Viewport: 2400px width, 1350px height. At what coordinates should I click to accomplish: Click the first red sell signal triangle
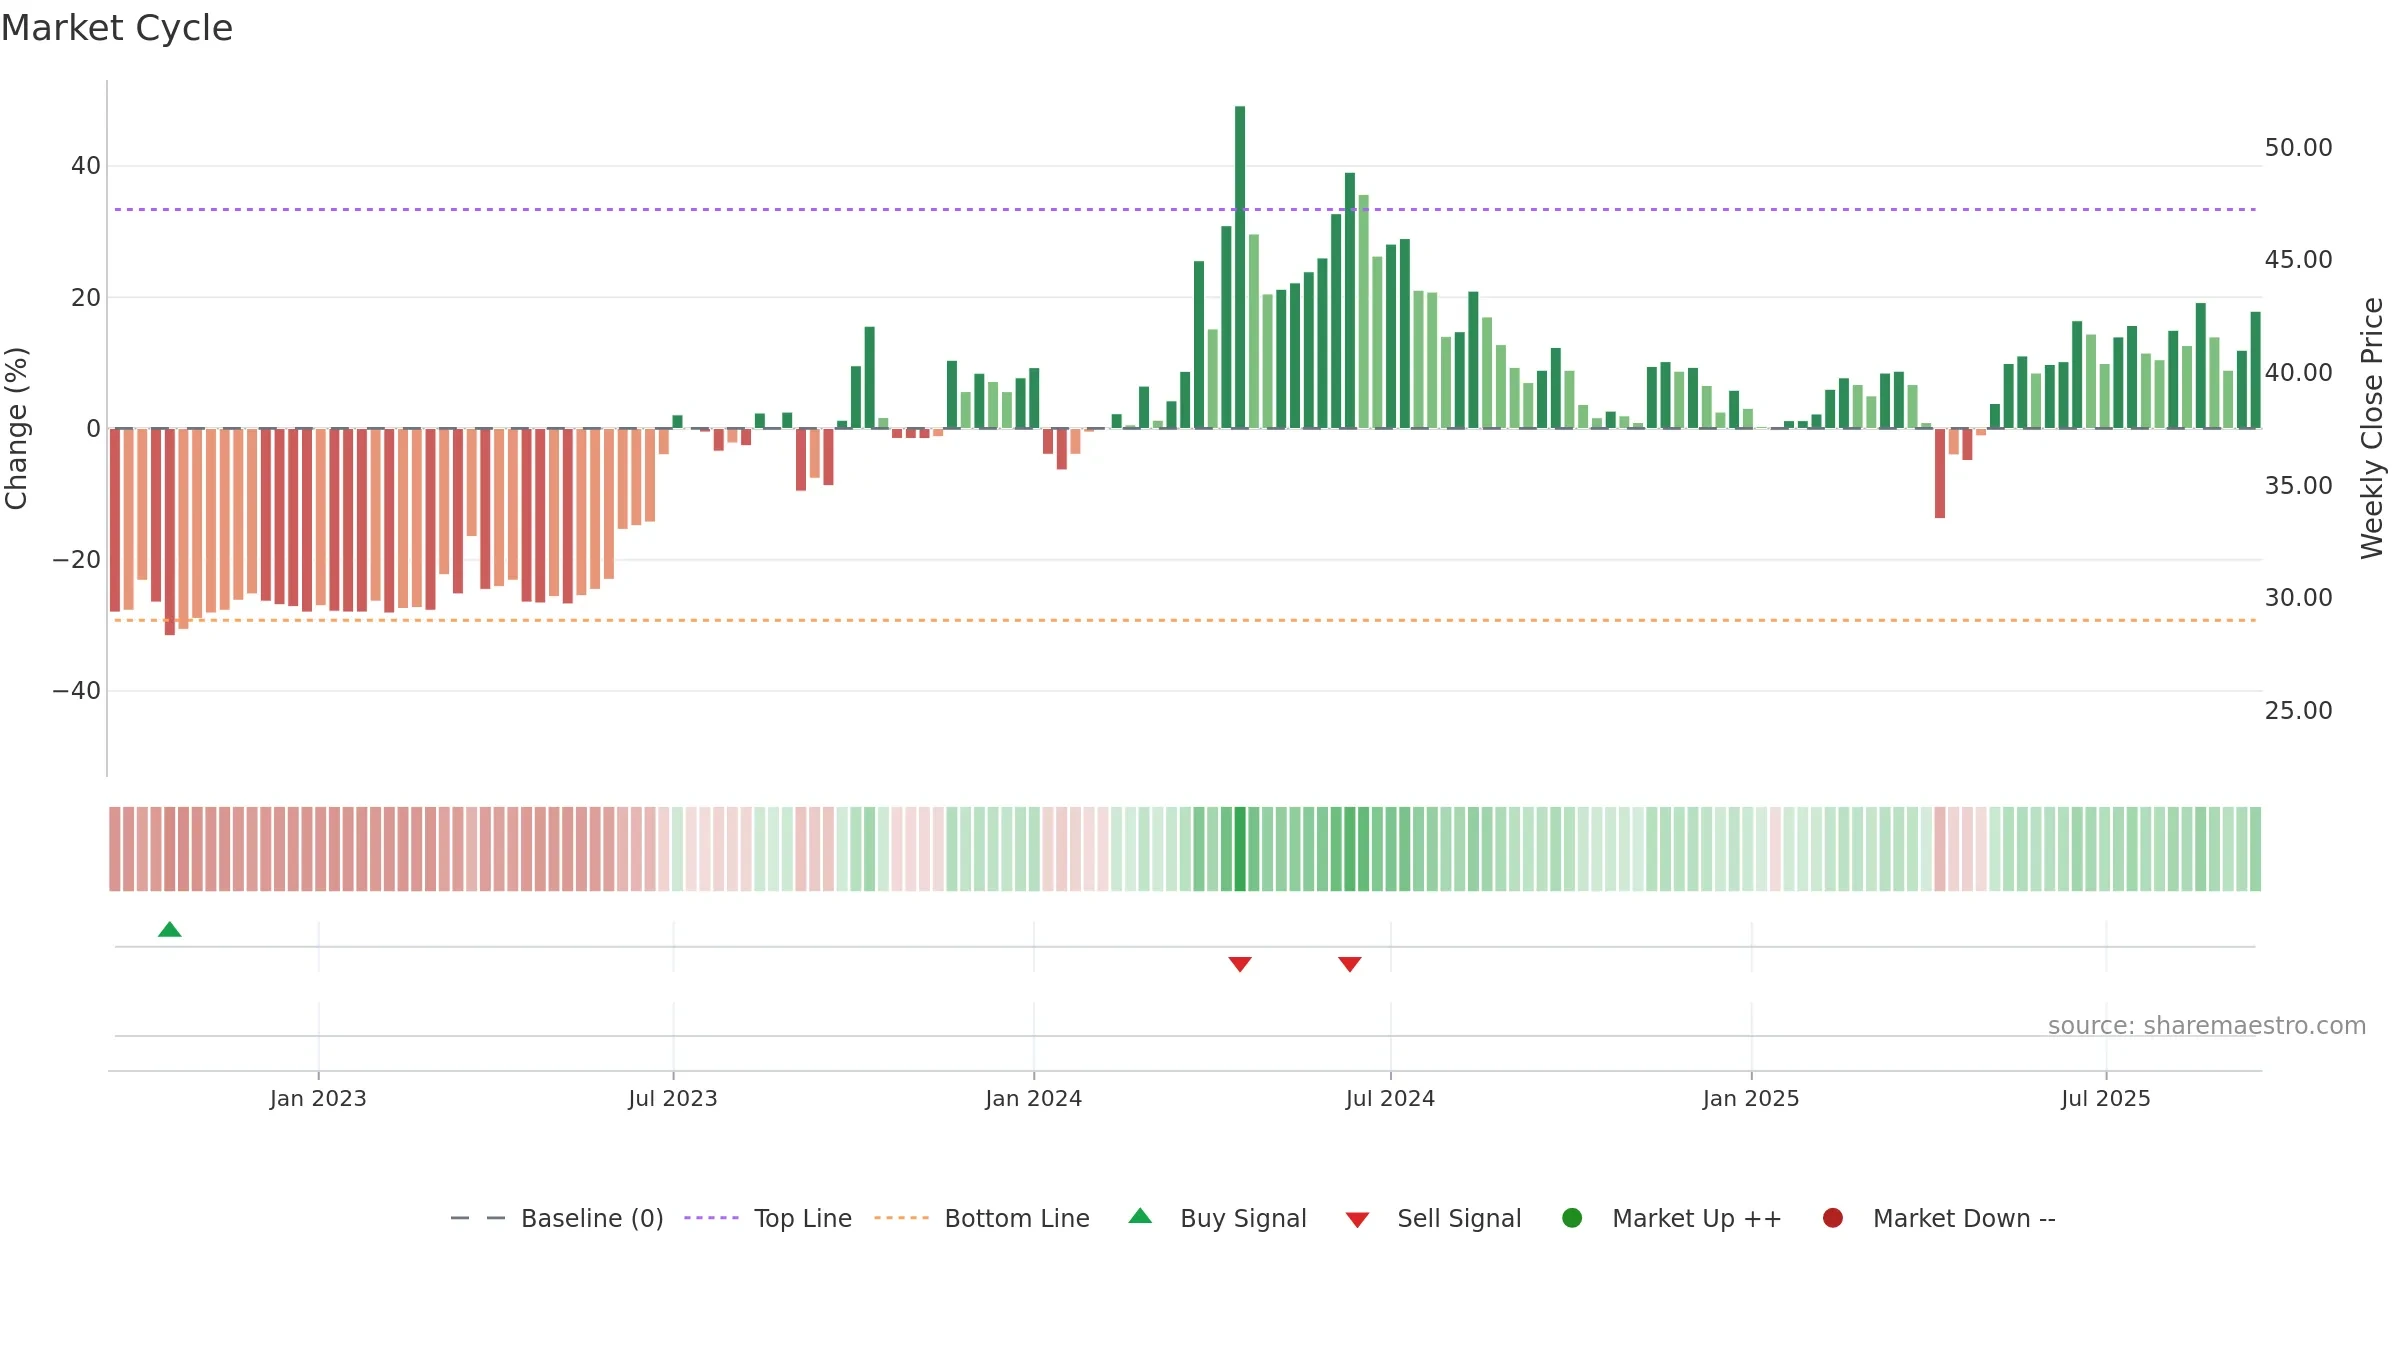pyautogui.click(x=1240, y=964)
